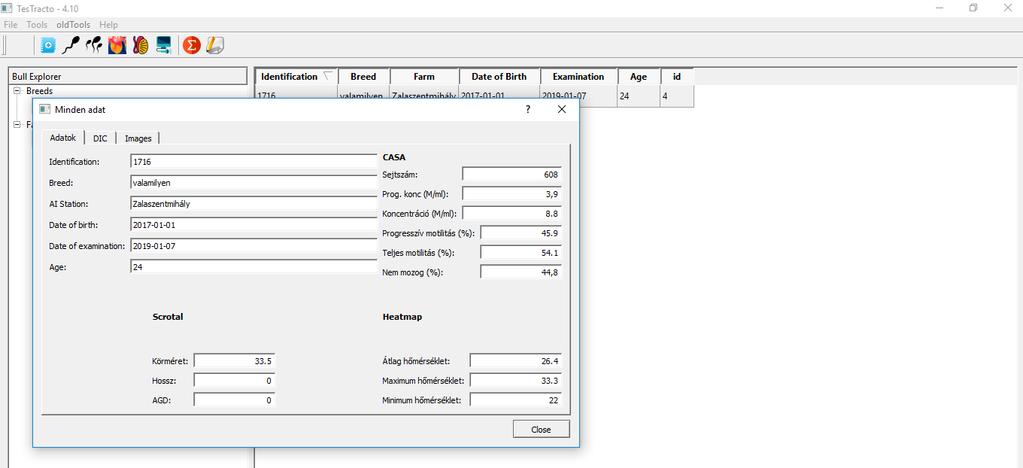Click the id column header

677,76
